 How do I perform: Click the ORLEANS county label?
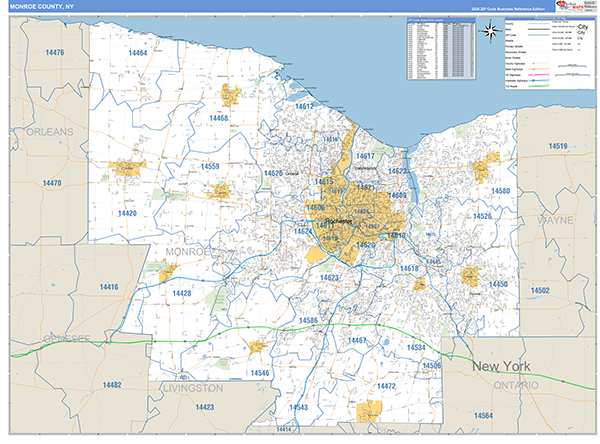point(50,132)
